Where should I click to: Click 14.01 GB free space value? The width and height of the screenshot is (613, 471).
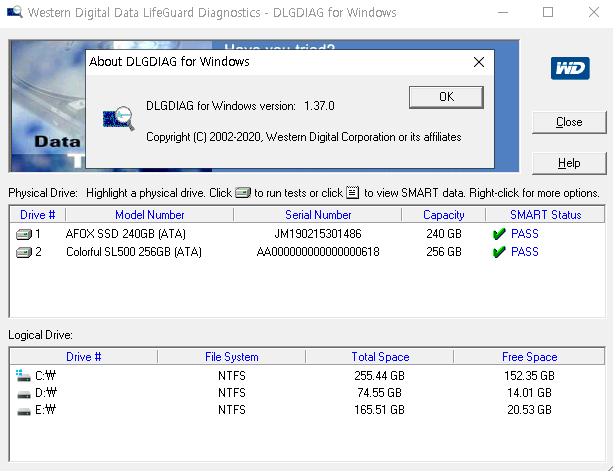click(x=529, y=392)
